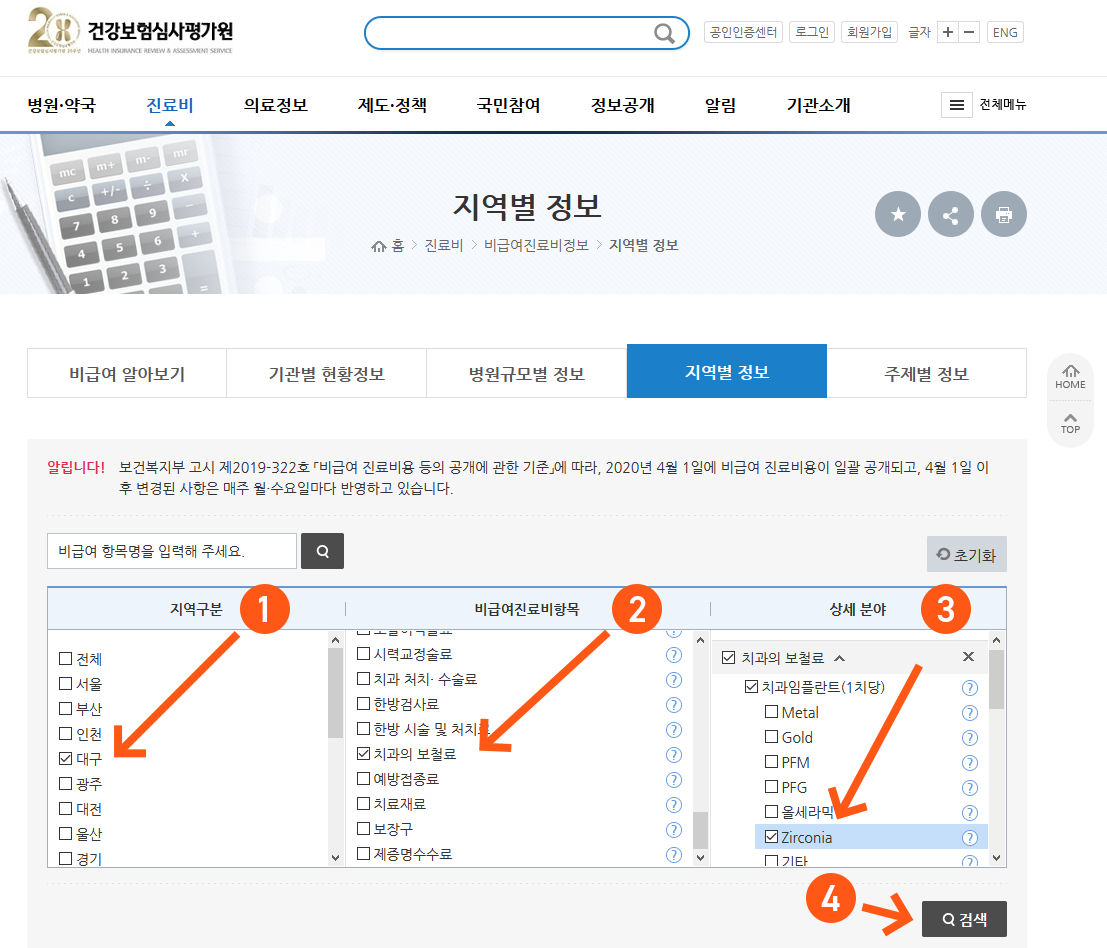Click 로그인 link
The width and height of the screenshot is (1107, 948).
tap(812, 32)
